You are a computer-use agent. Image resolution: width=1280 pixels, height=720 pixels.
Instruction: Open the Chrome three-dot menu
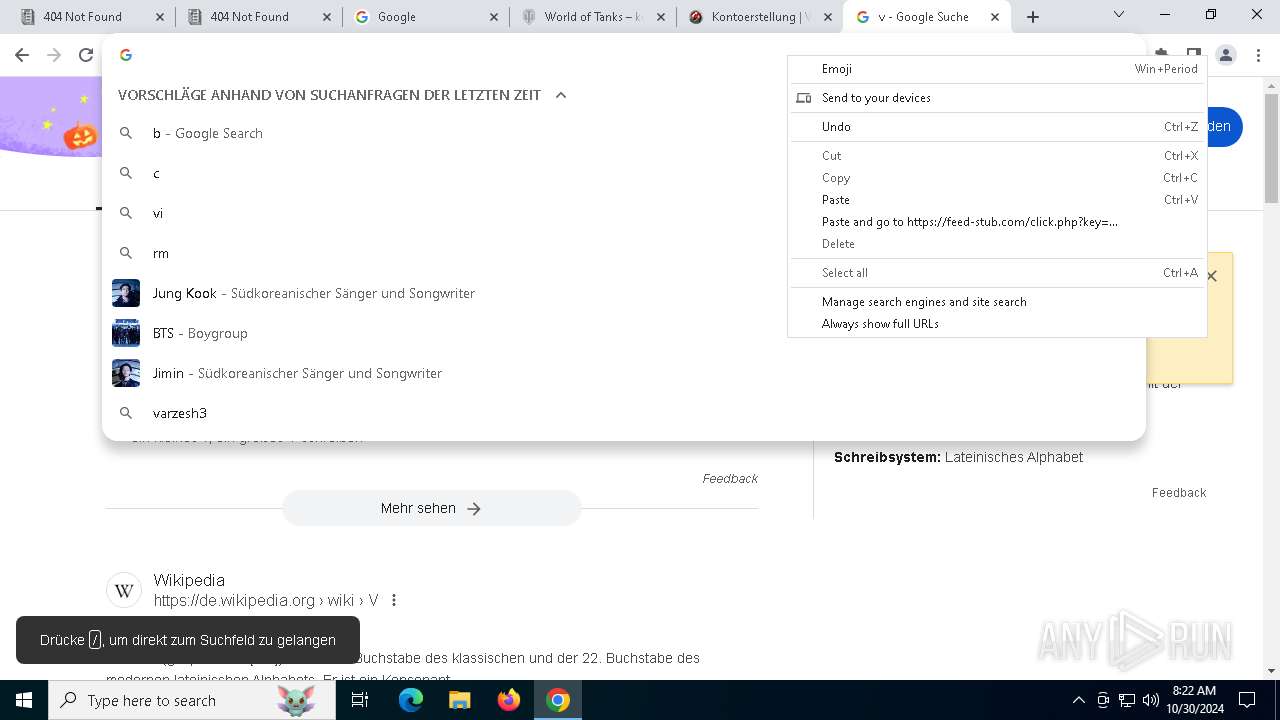[1257, 55]
